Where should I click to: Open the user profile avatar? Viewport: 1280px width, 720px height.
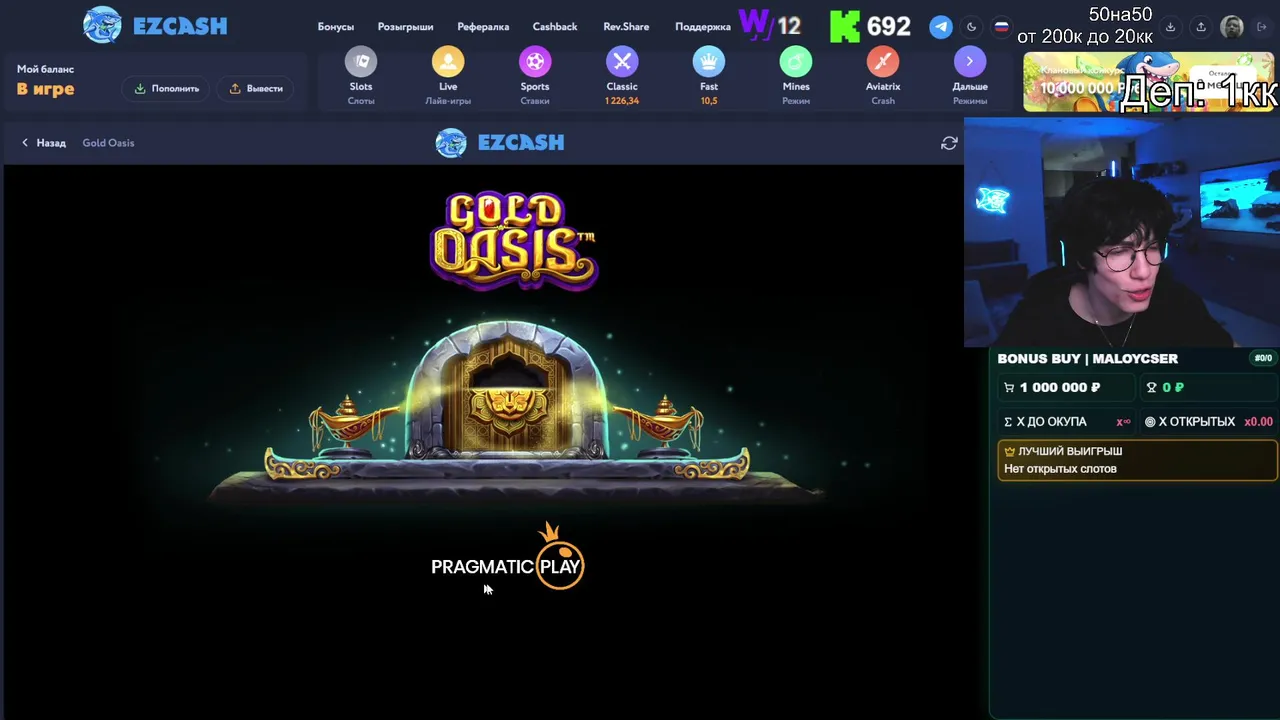(x=1232, y=27)
